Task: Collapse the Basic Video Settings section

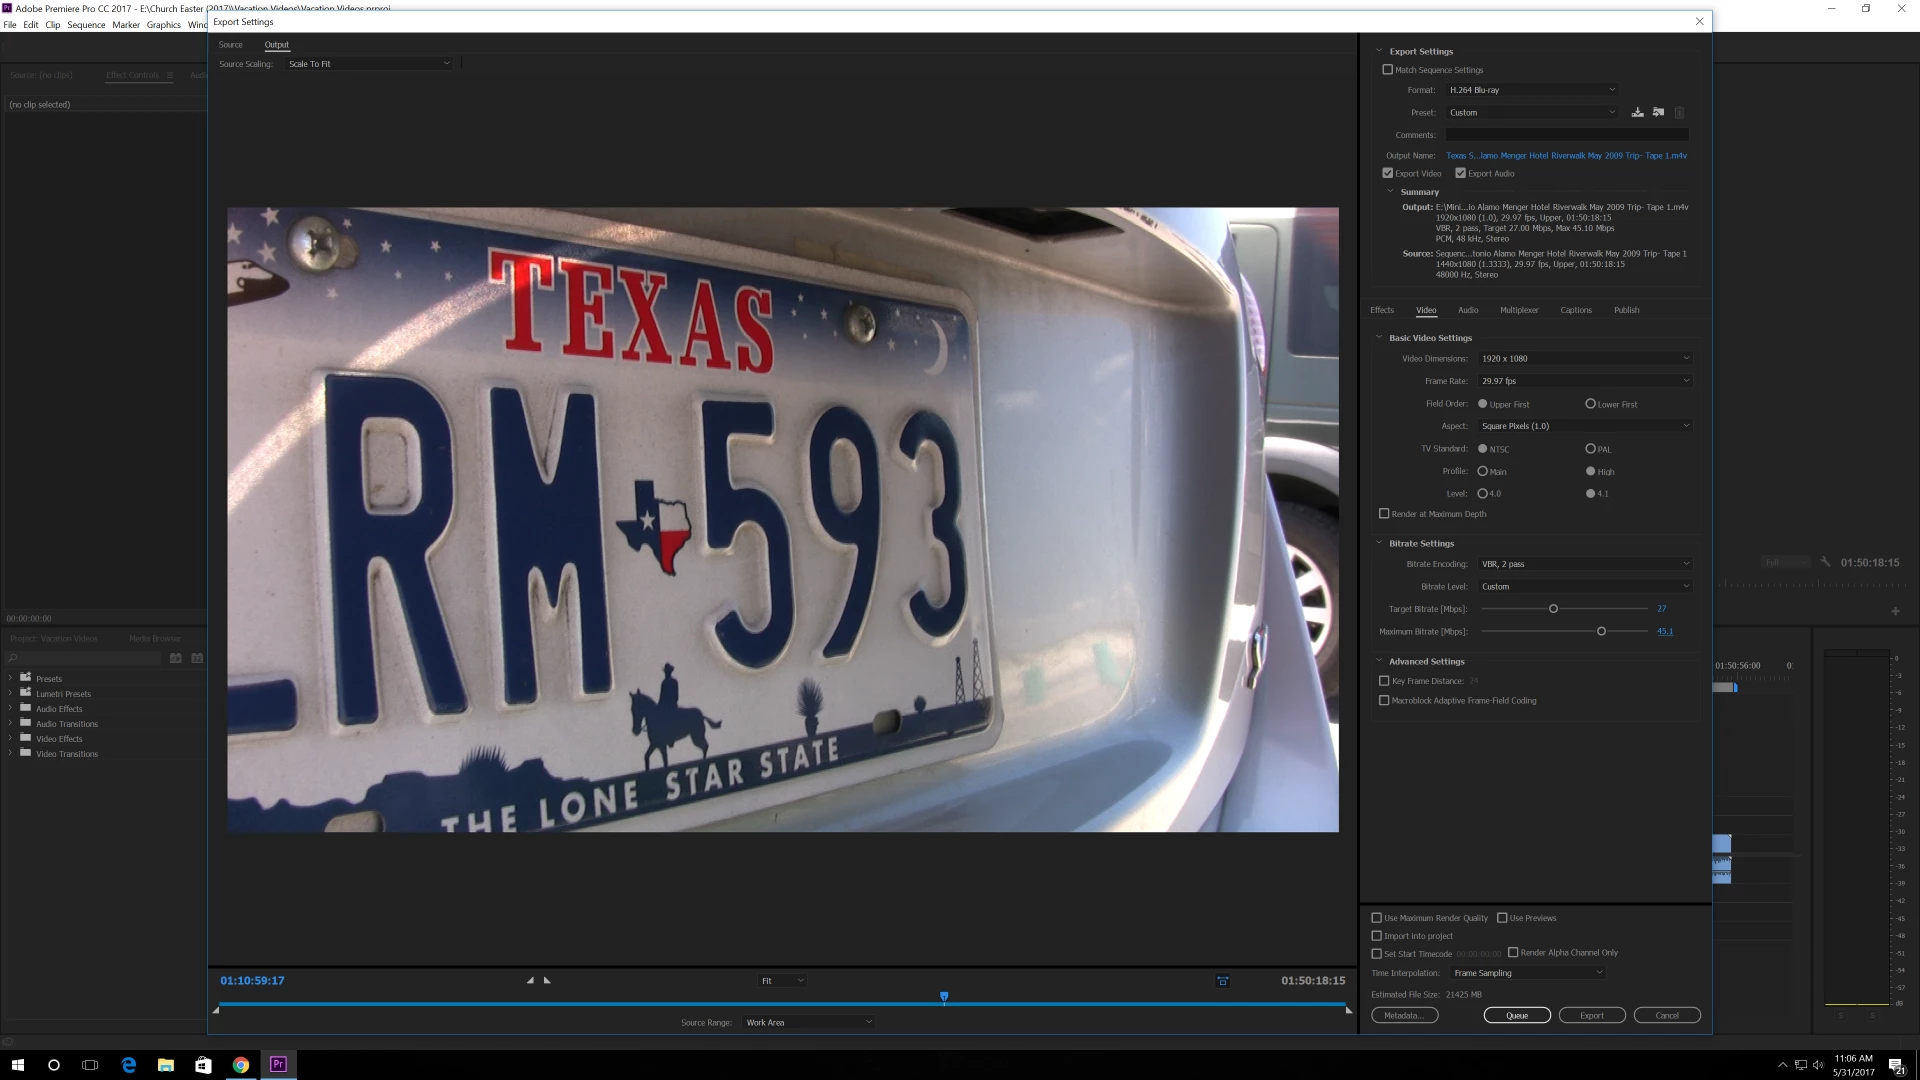Action: [x=1379, y=338]
